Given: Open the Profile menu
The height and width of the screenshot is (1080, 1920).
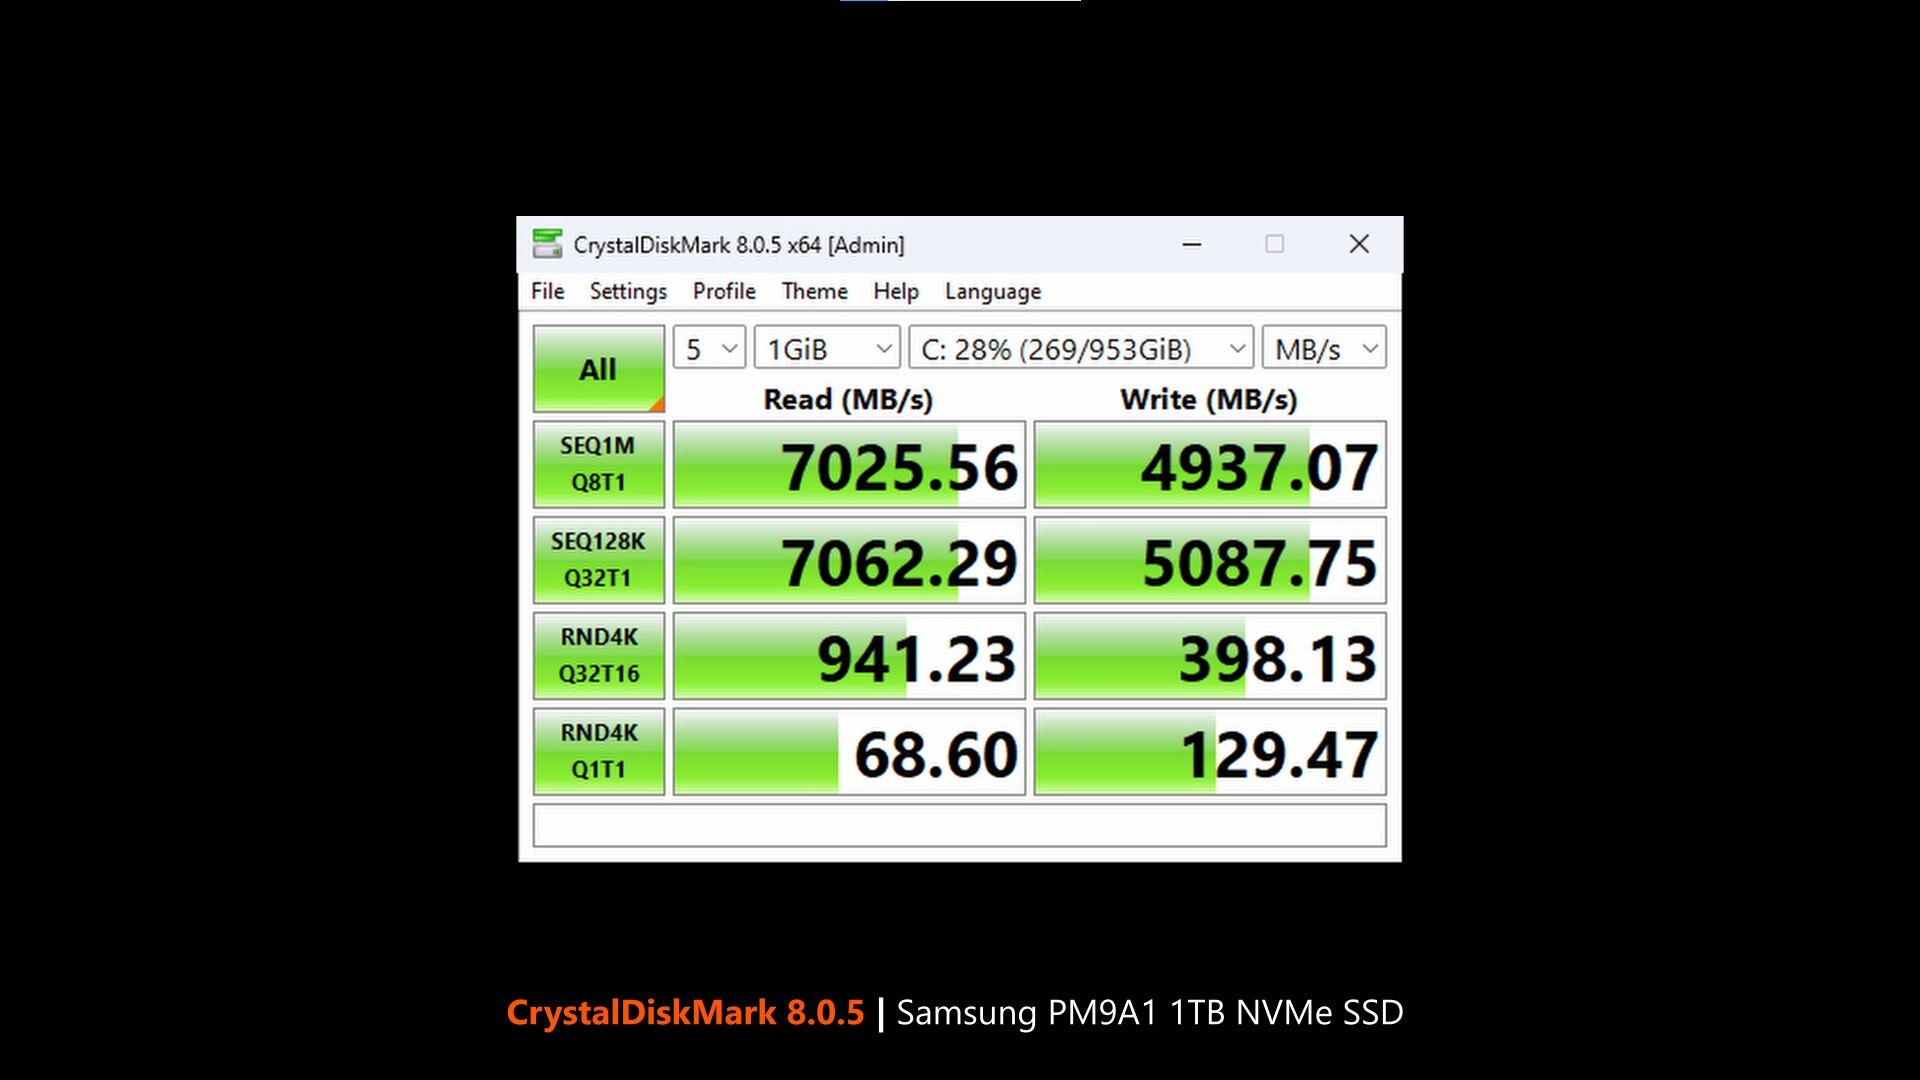Looking at the screenshot, I should click(724, 291).
